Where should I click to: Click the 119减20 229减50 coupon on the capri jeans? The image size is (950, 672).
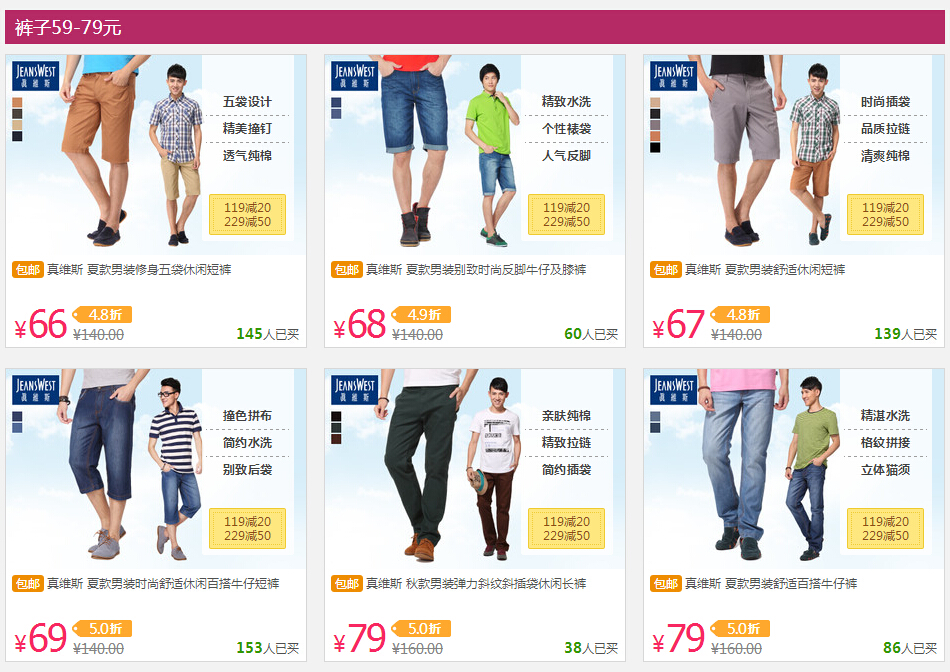click(247, 528)
